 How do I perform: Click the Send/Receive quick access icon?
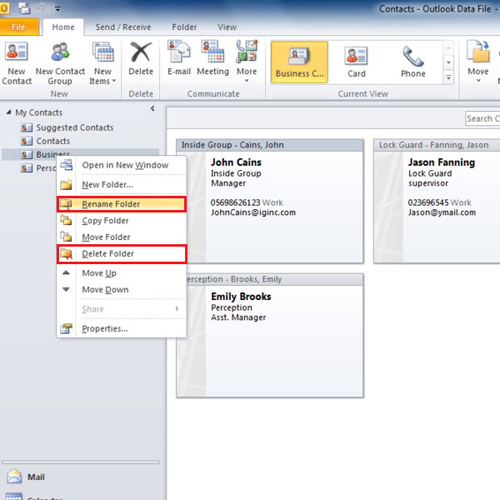(x=25, y=9)
